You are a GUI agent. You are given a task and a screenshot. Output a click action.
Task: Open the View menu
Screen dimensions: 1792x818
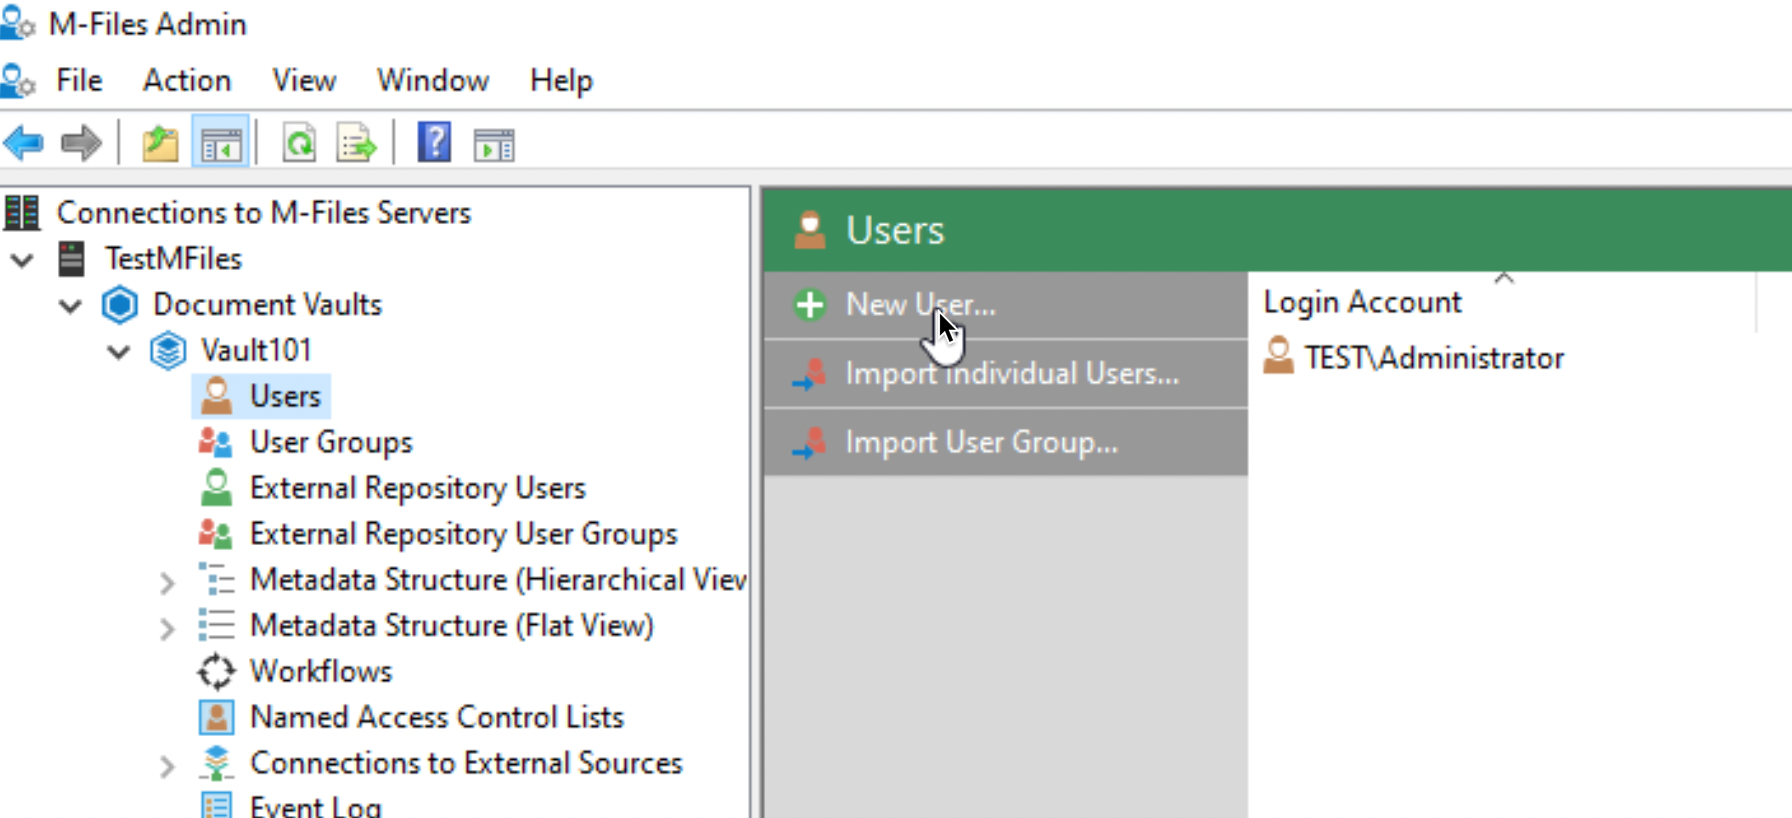304,80
